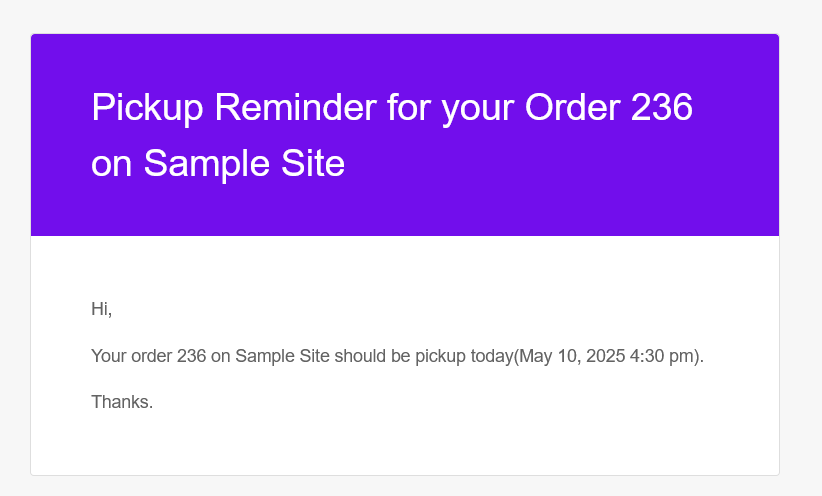Click the word "on" in the header title
Viewport: 822px width, 496px height.
click(x=111, y=164)
